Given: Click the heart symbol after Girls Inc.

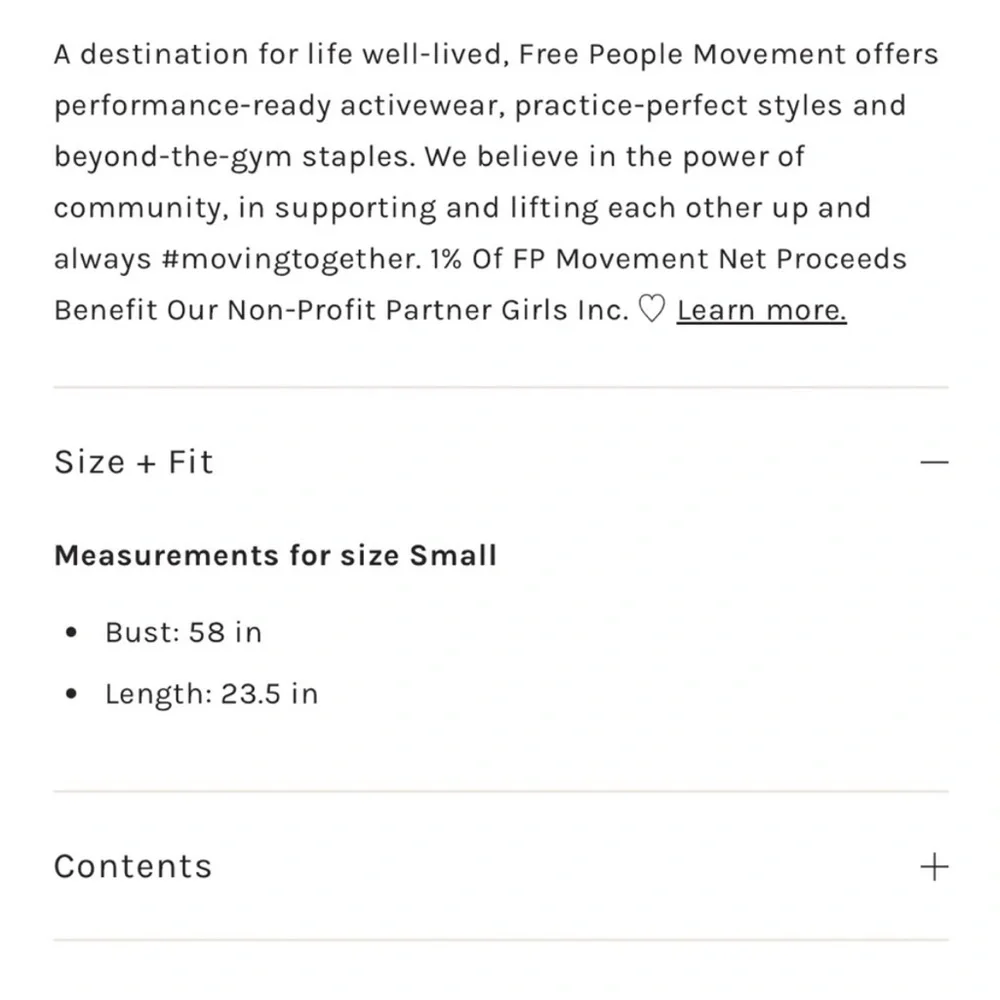Looking at the screenshot, I should click(651, 310).
